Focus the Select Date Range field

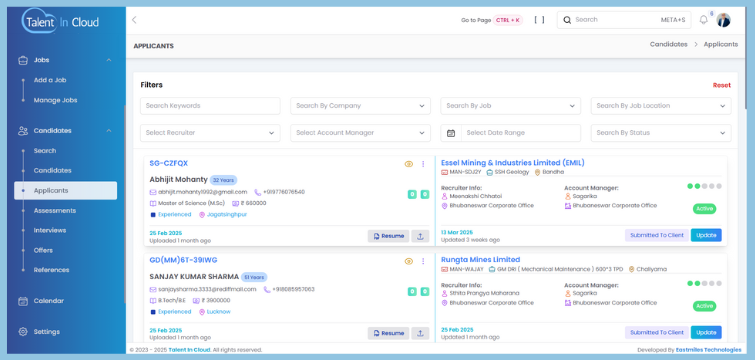pyautogui.click(x=521, y=133)
